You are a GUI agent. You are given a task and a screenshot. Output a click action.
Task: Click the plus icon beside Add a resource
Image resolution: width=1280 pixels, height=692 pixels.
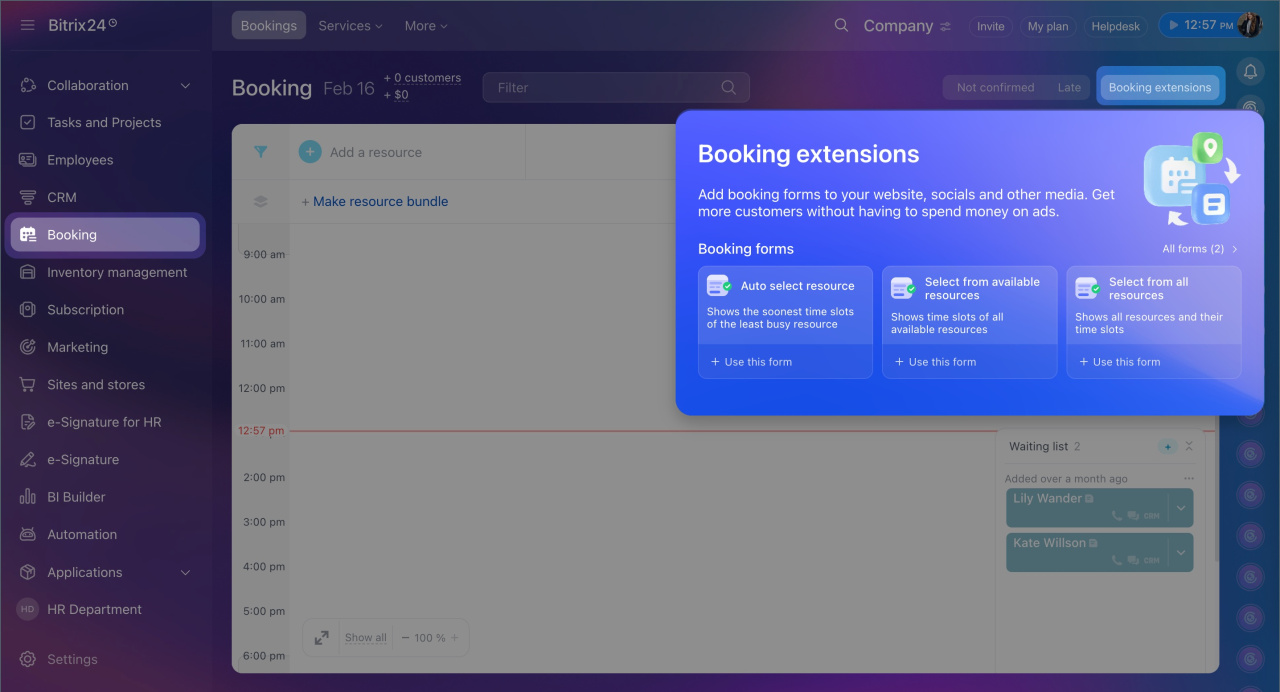click(x=310, y=152)
